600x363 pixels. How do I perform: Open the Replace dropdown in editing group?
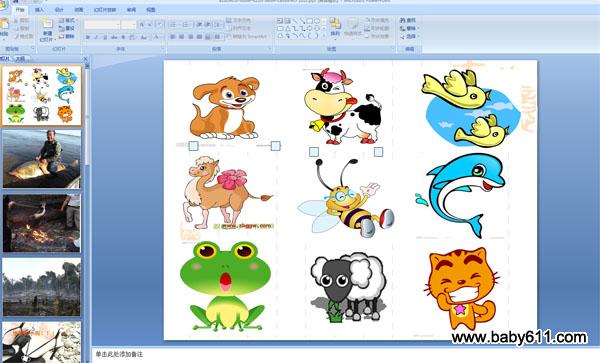[409, 28]
